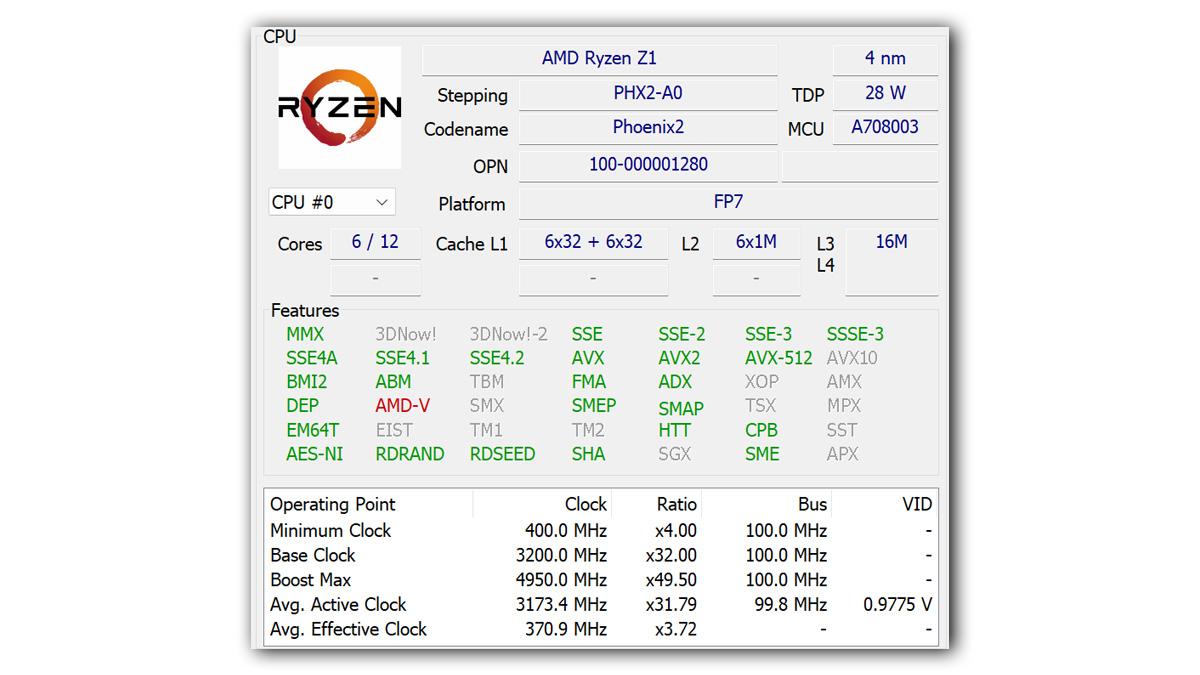
Task: Click the 6x32 + 6x32 L1 cache value
Action: point(593,243)
